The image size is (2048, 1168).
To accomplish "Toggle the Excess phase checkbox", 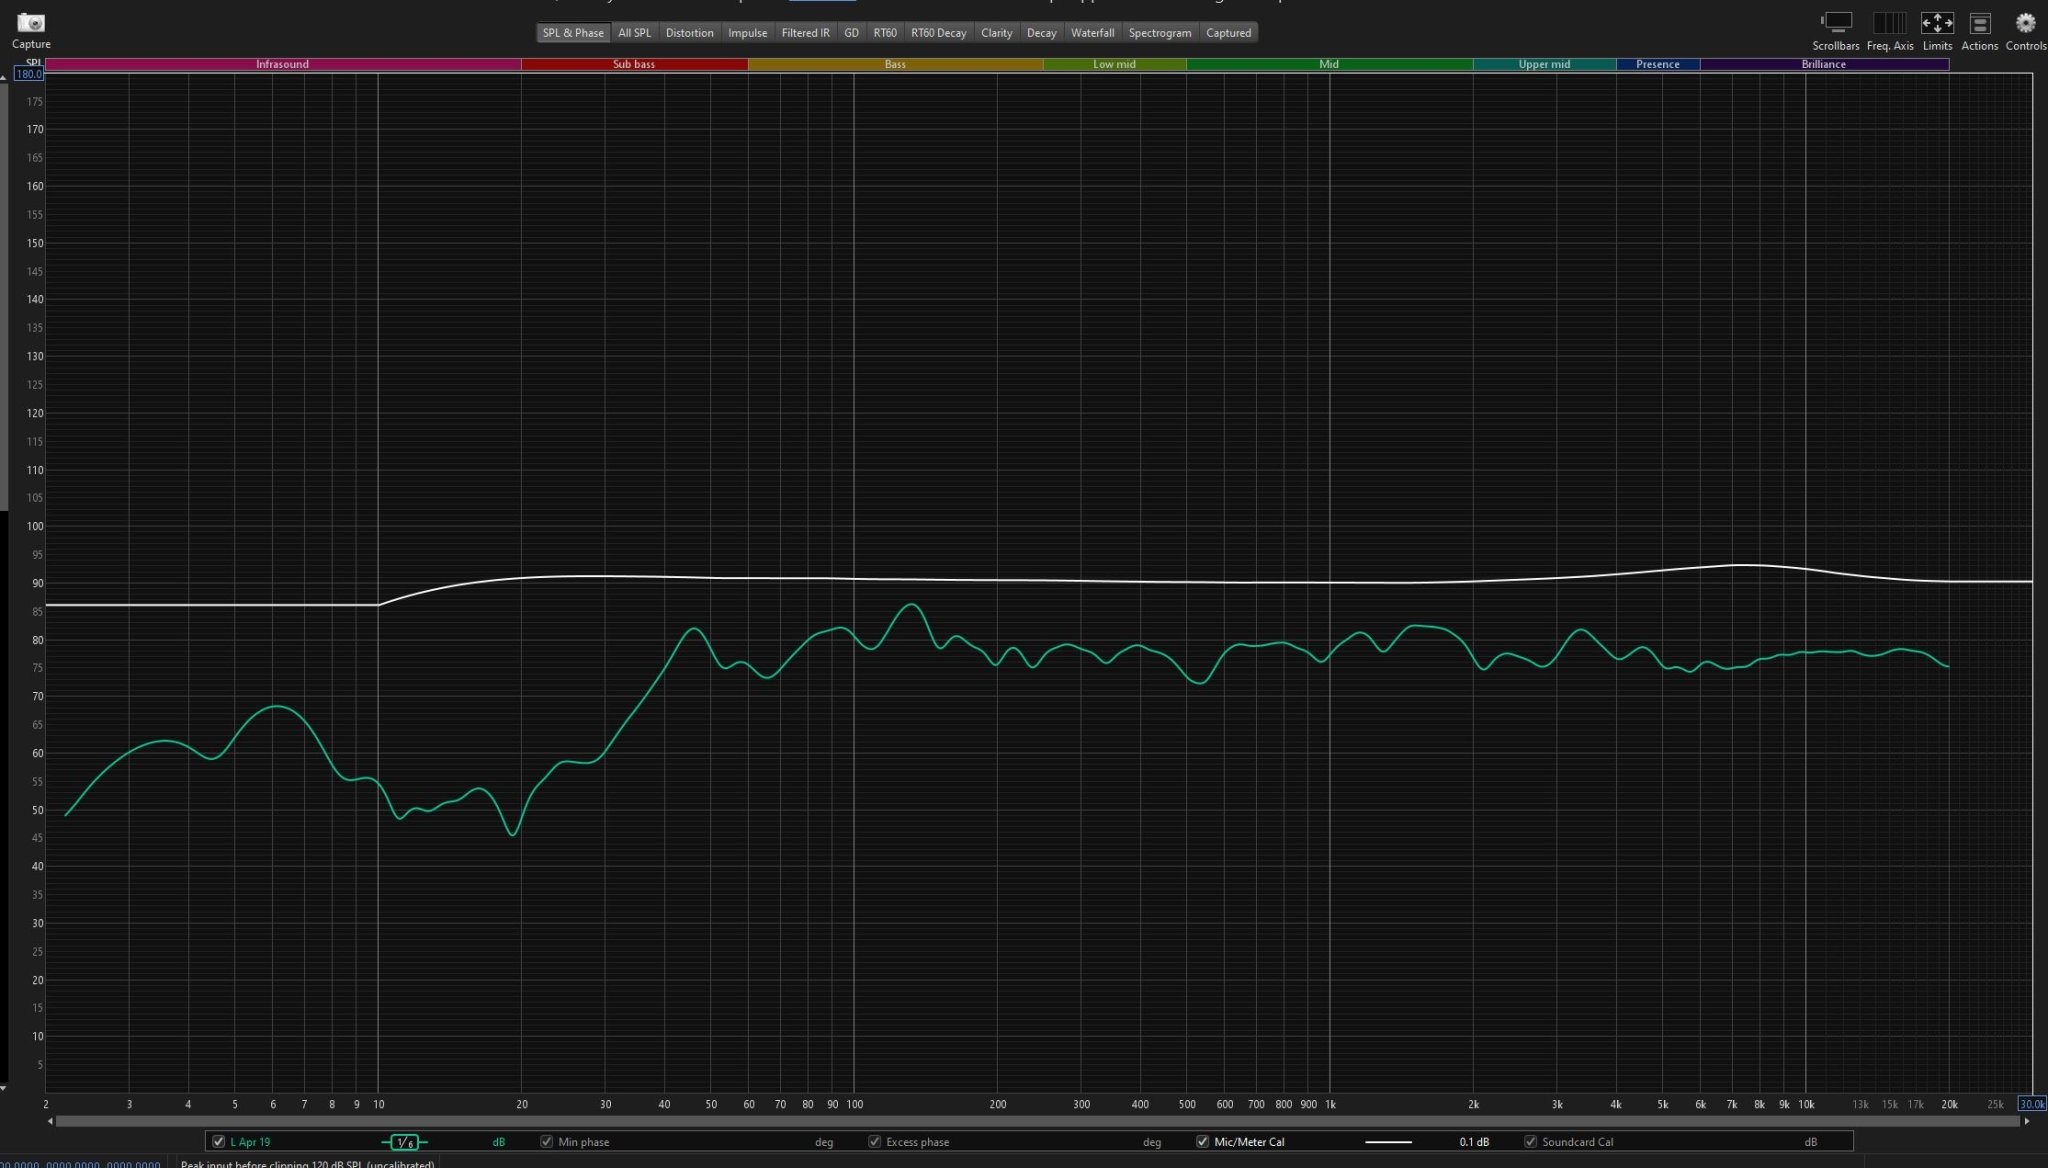I will tap(875, 1142).
